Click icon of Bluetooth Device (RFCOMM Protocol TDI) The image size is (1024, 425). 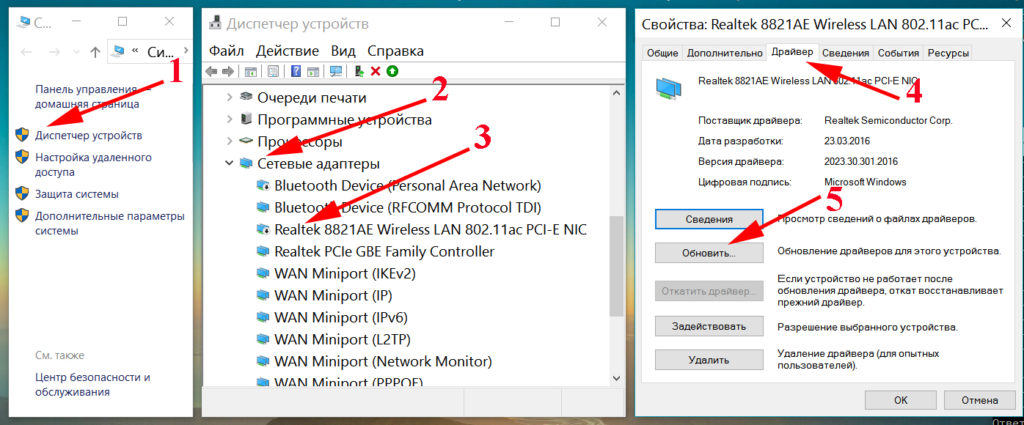263,208
